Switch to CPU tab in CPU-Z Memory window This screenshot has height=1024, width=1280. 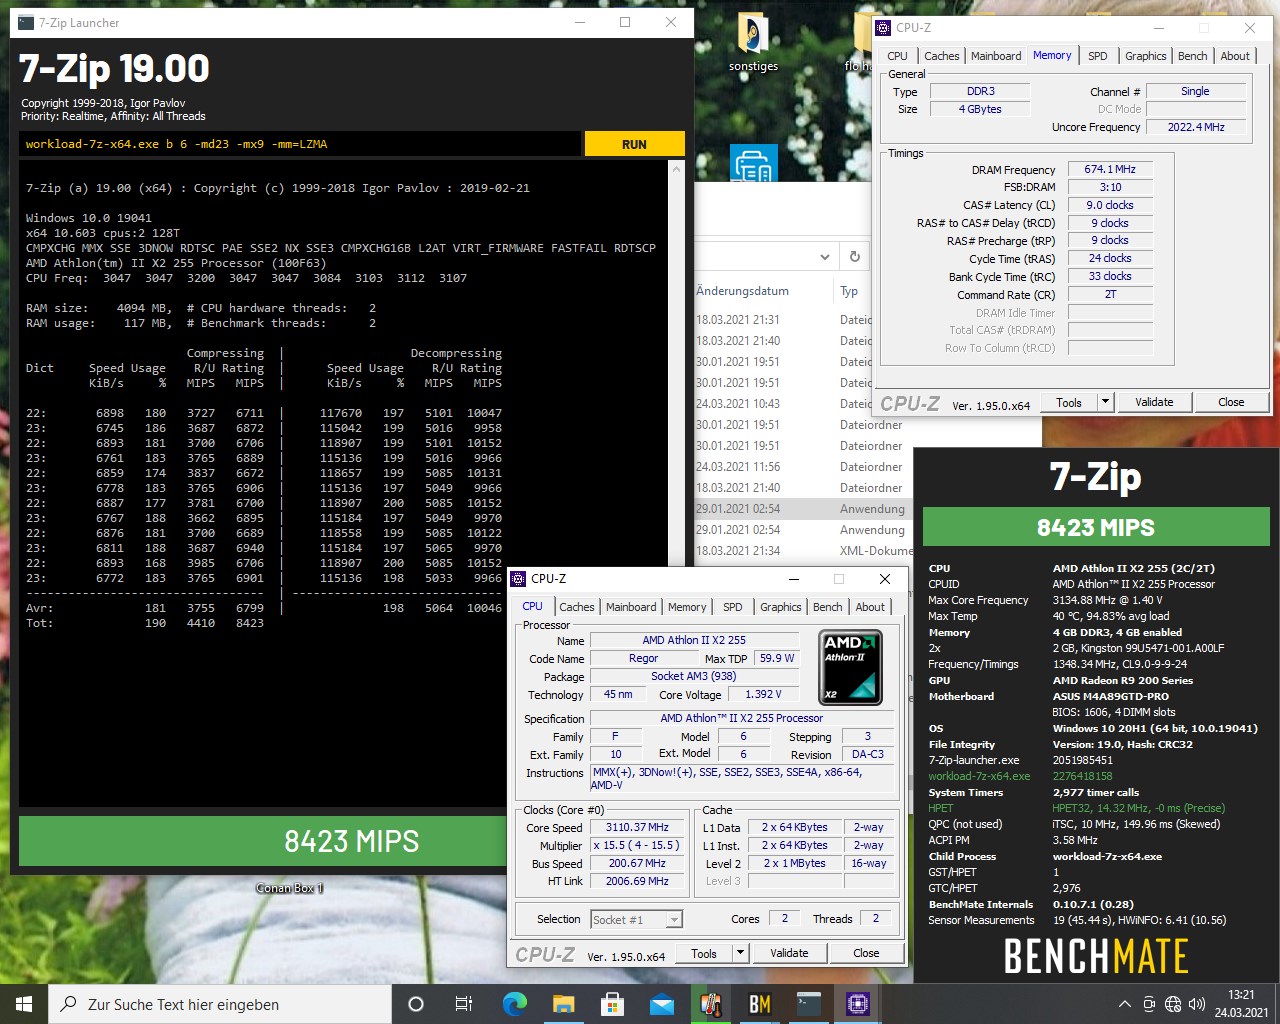(x=898, y=56)
